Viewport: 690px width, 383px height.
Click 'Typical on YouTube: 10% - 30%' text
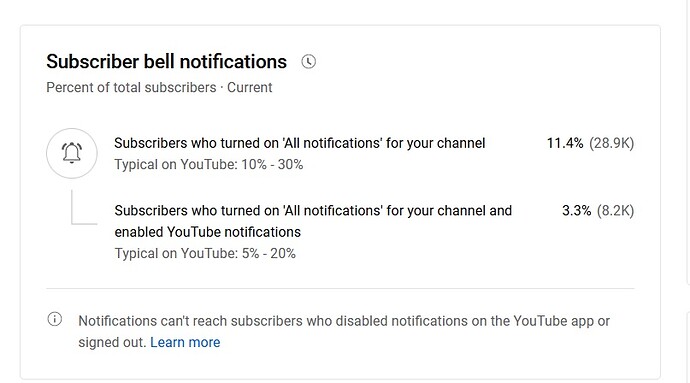(x=209, y=165)
